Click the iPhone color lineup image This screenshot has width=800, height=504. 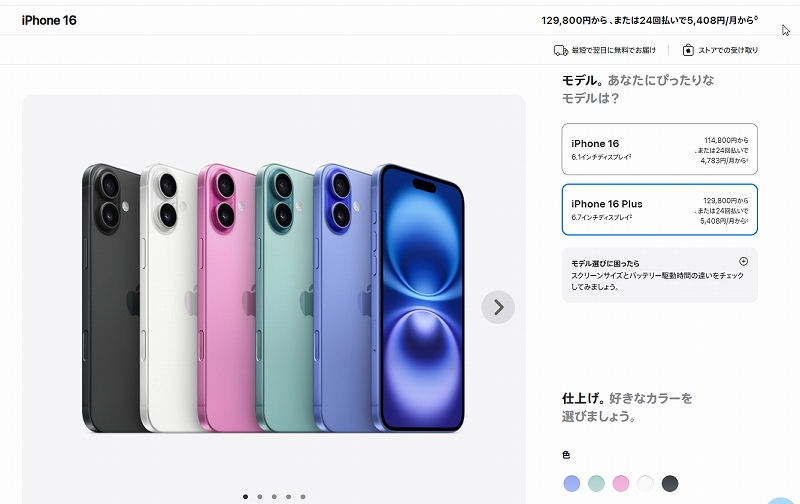point(273,298)
